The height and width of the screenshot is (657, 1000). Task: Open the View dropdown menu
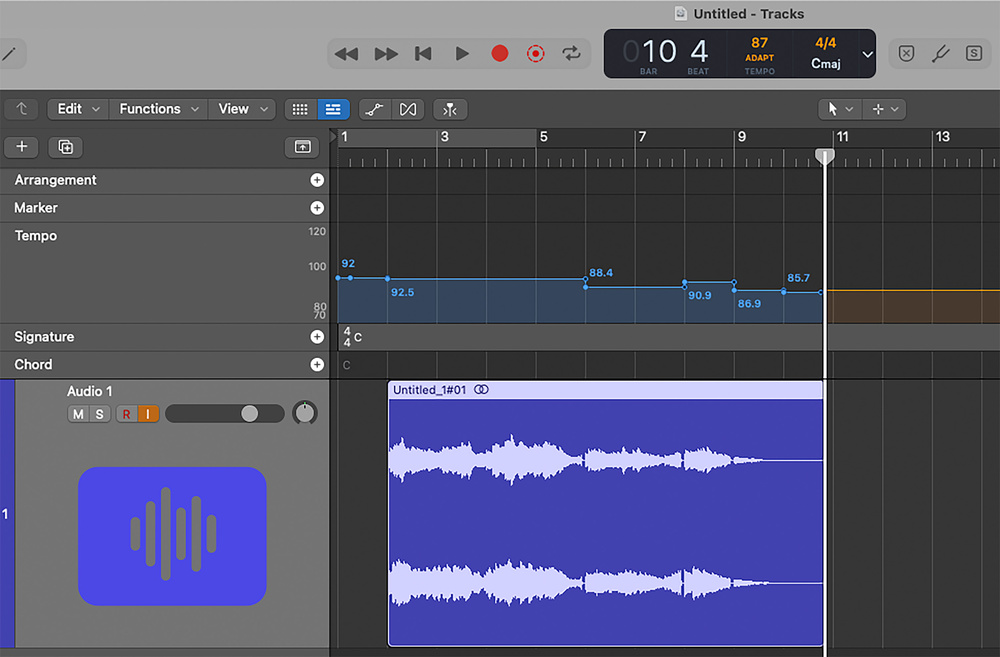(245, 109)
